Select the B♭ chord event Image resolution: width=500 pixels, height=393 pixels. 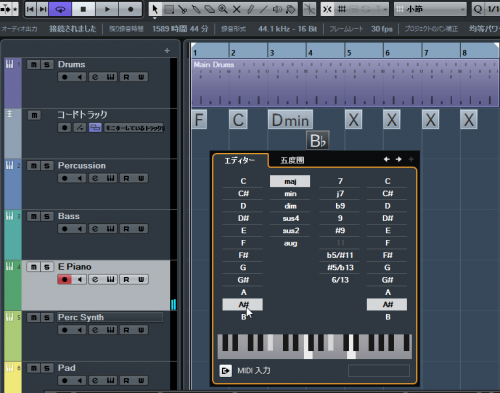(x=318, y=140)
